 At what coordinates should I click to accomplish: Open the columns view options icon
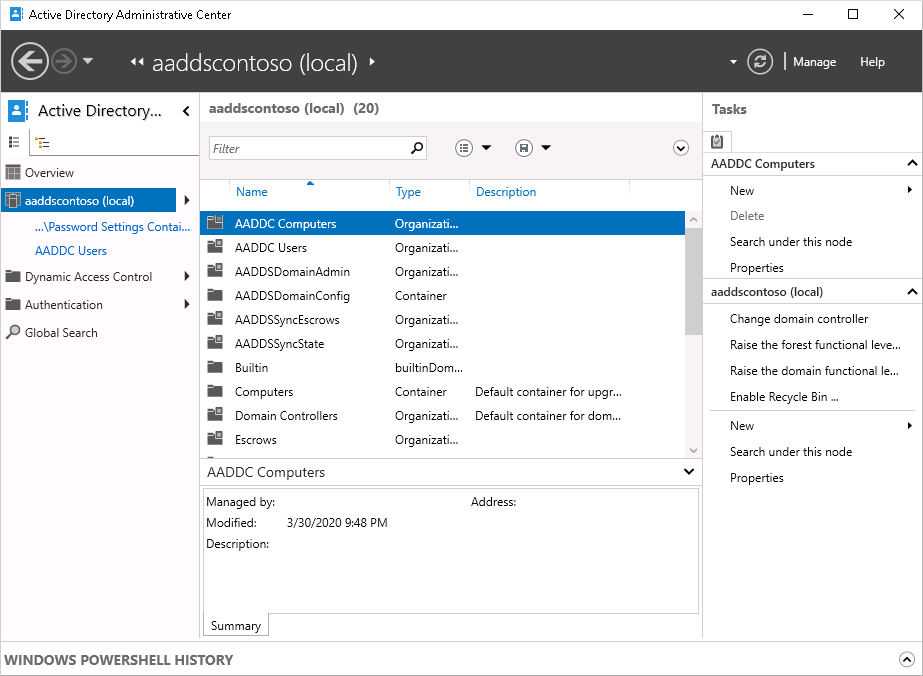tap(463, 147)
